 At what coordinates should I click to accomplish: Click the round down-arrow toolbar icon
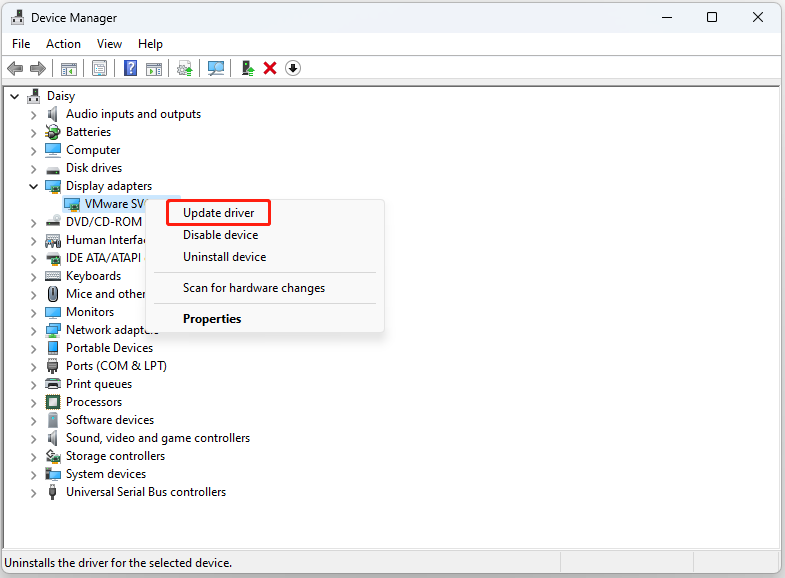point(293,68)
